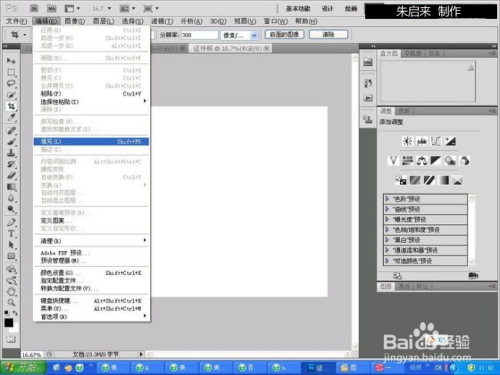Select the Path Selection tool

[x=11, y=245]
